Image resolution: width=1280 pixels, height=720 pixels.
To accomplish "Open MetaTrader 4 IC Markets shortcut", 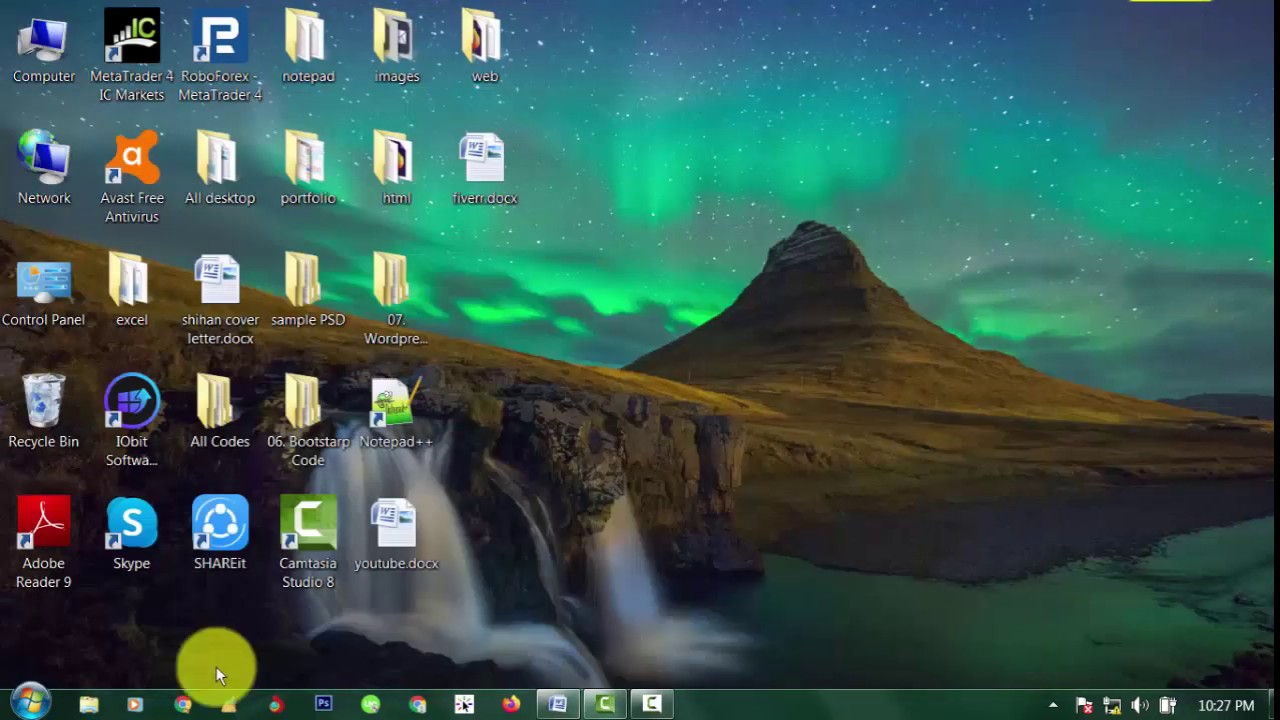I will pyautogui.click(x=132, y=56).
